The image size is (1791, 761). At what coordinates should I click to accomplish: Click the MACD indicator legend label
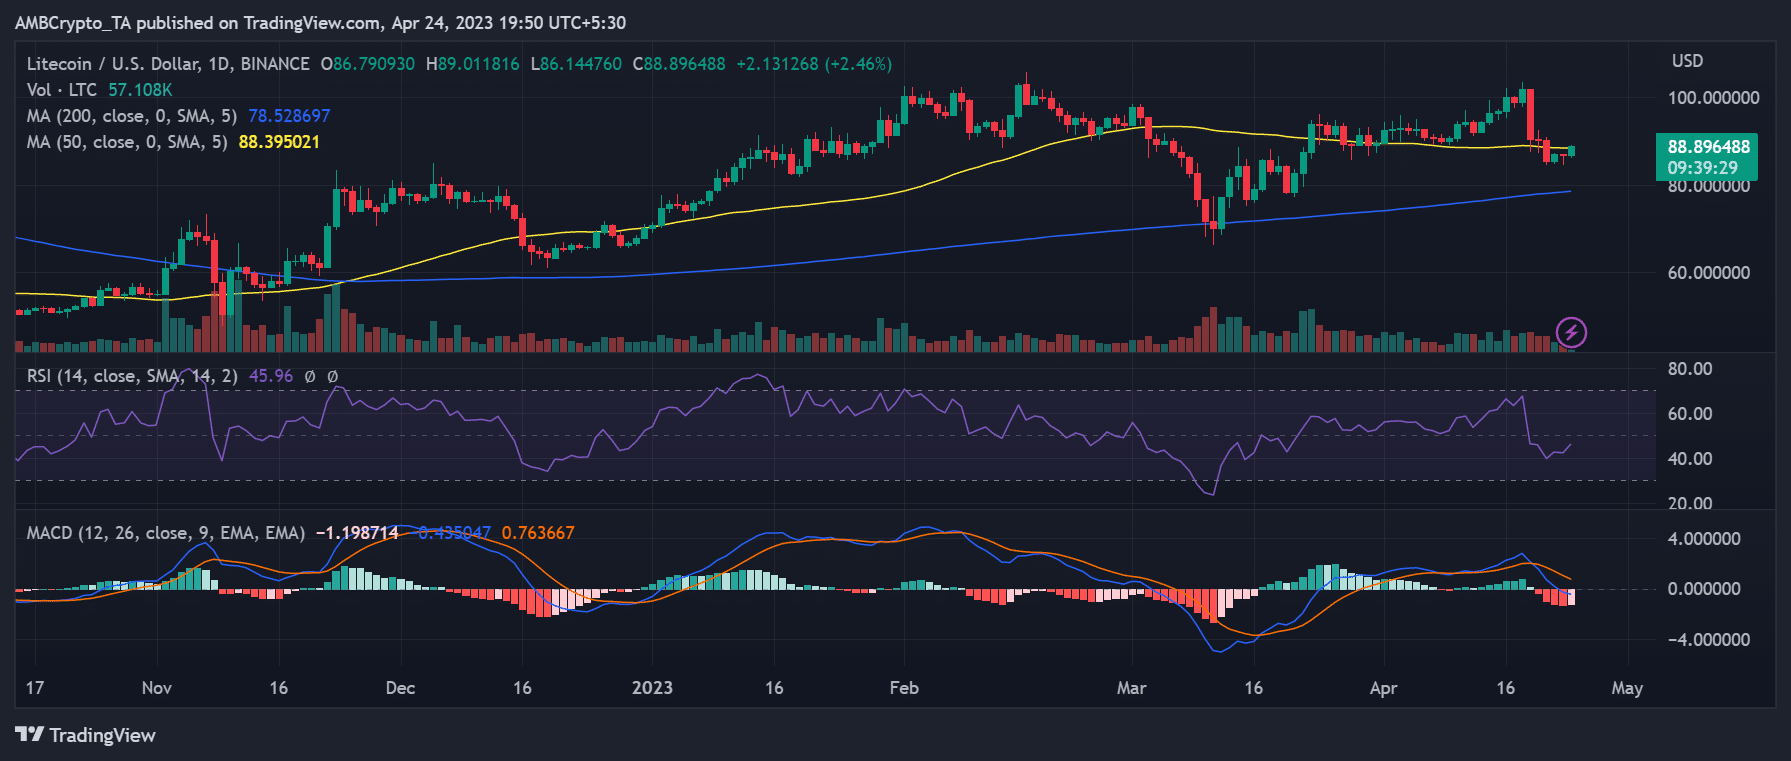point(166,533)
